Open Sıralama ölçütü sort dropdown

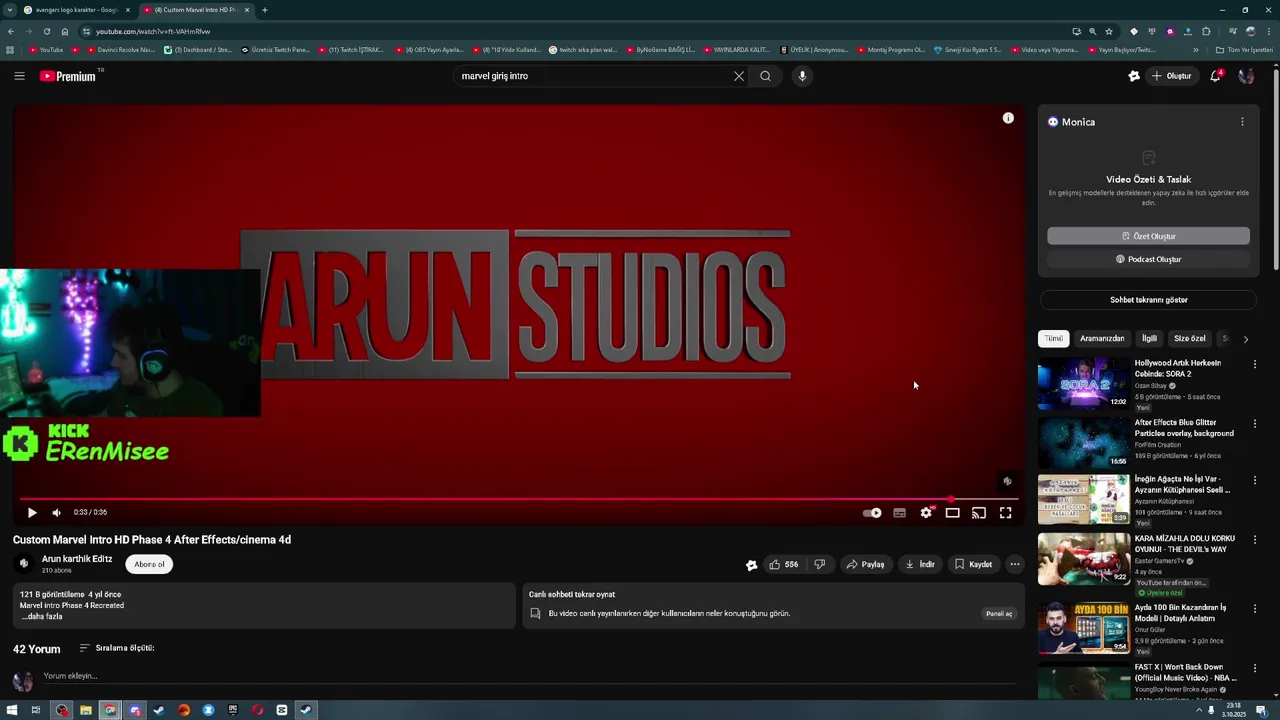[117, 648]
